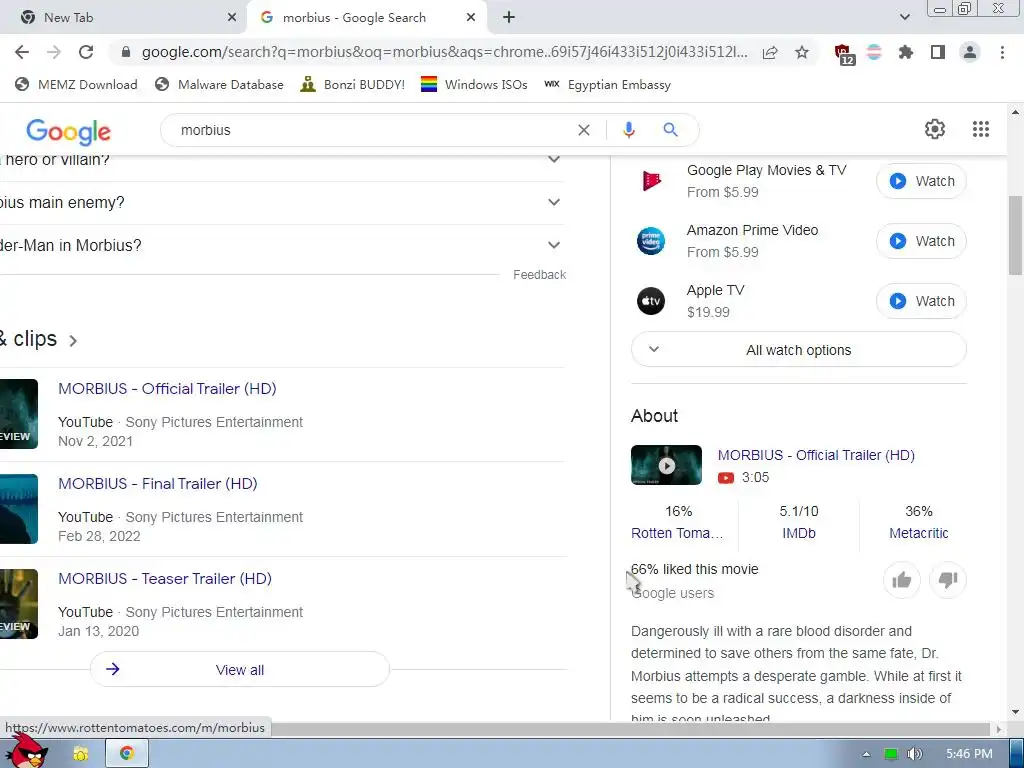Expand All watch options
Image resolution: width=1024 pixels, height=768 pixels.
click(x=799, y=350)
